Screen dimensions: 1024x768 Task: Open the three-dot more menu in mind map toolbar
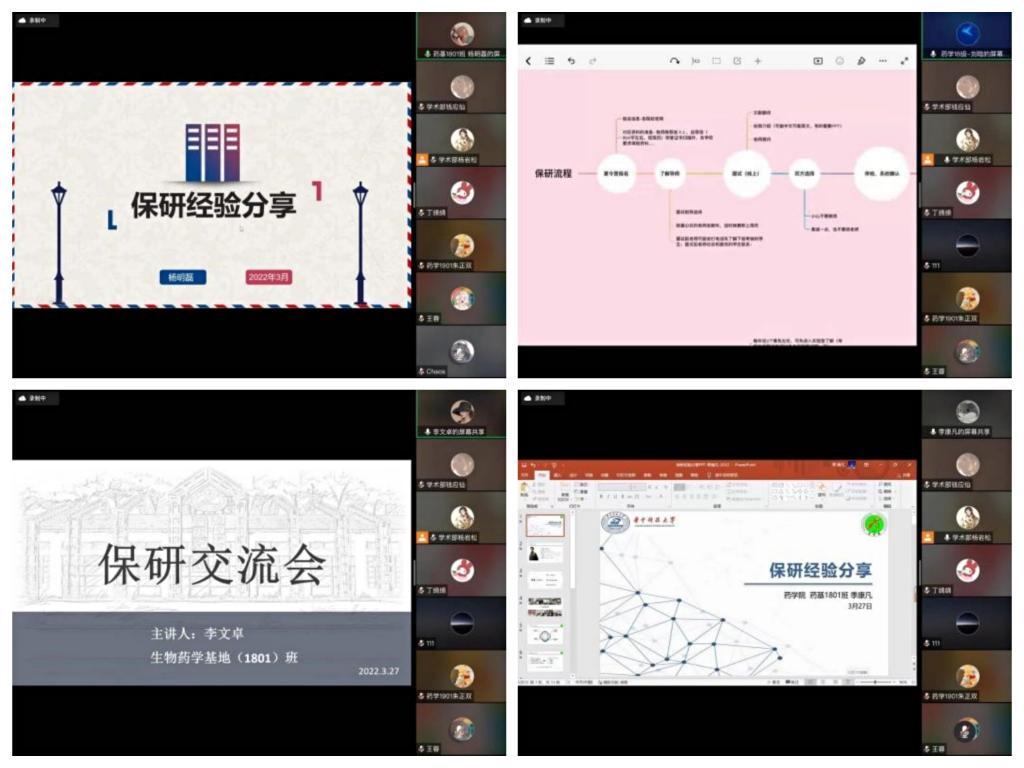pyautogui.click(x=883, y=61)
